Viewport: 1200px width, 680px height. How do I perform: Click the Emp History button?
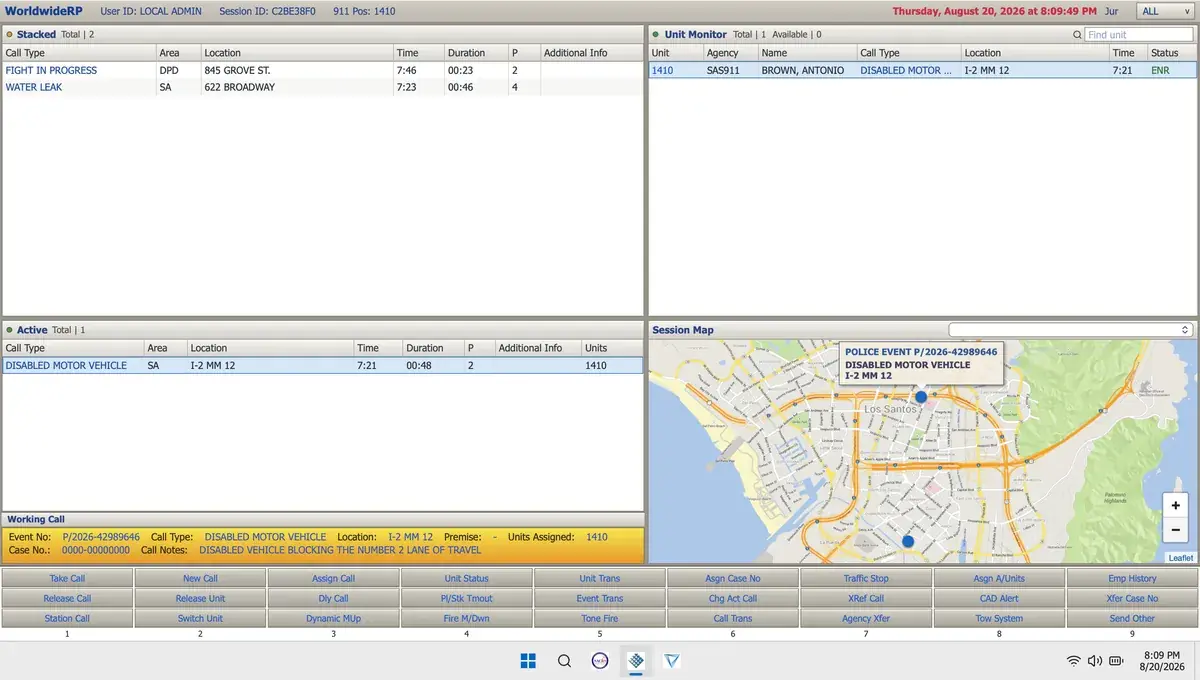click(1132, 578)
